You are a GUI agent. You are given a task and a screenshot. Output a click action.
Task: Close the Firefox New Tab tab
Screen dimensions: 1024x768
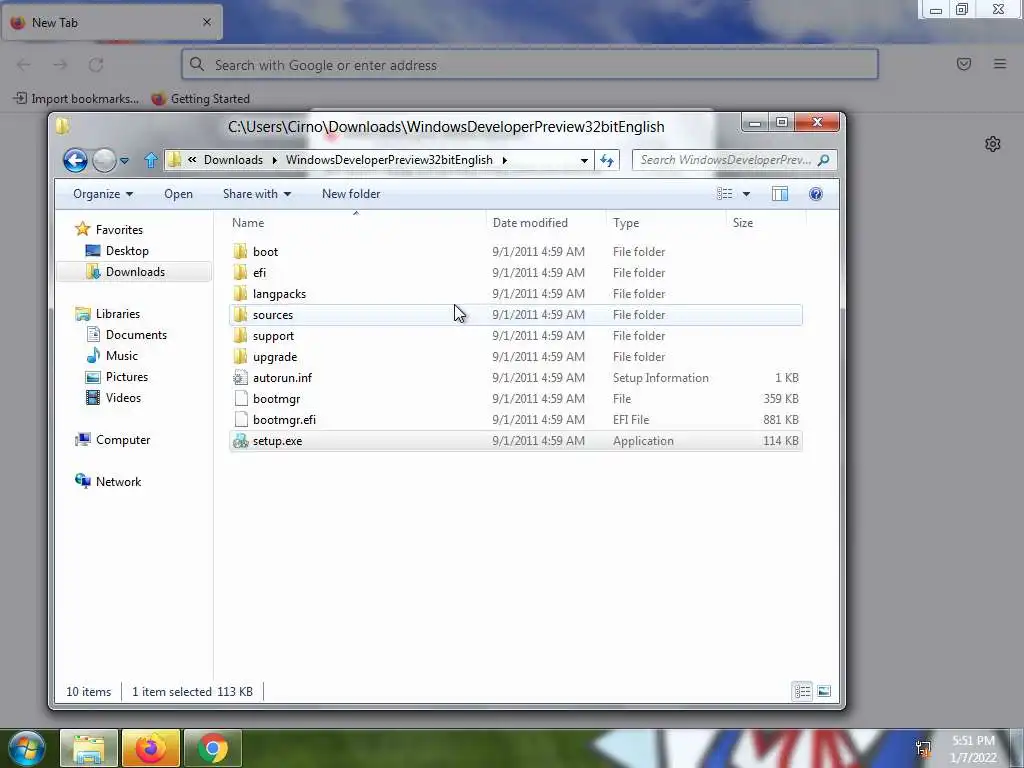(207, 22)
